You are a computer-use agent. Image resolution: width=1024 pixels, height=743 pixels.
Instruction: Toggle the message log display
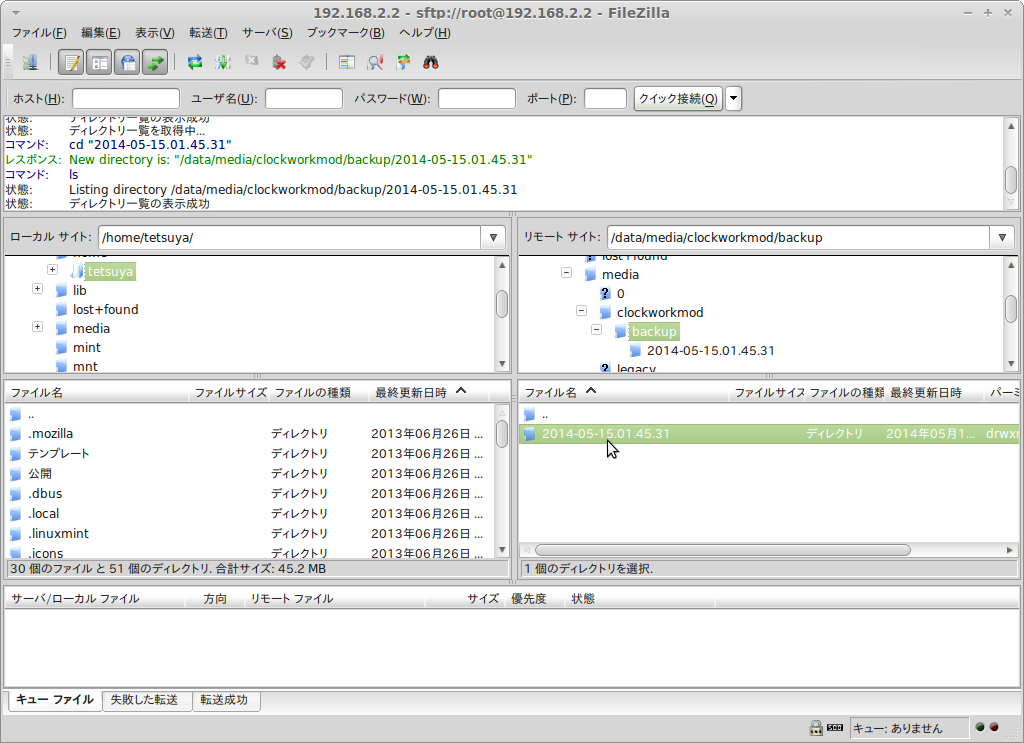pos(71,63)
